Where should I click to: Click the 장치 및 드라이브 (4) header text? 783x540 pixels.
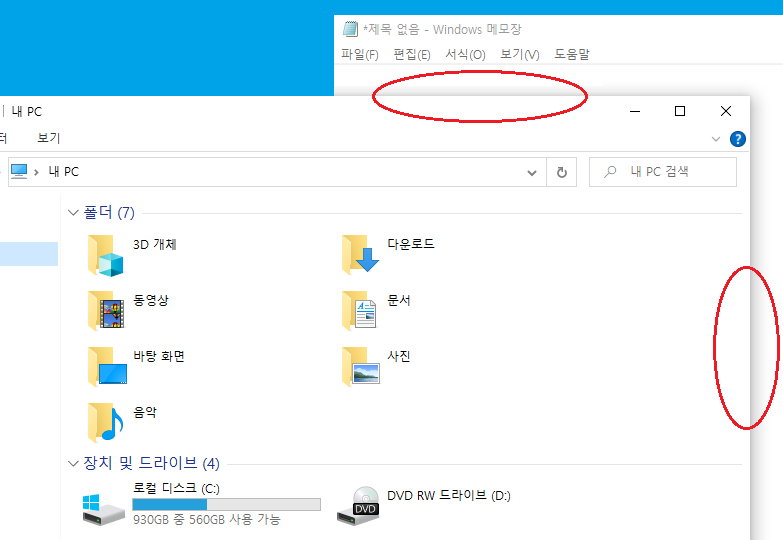151,463
